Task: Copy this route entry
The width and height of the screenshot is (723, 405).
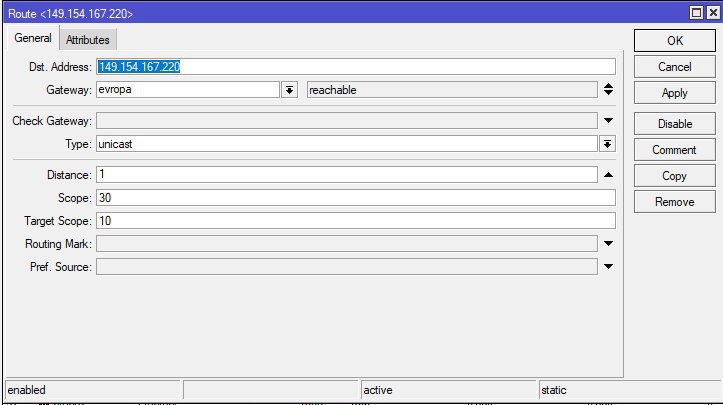Action: 675,176
